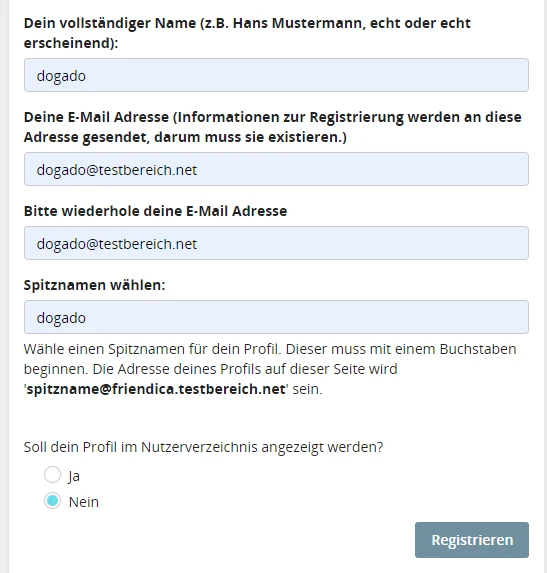Click the 'Nein' text label
This screenshot has height=573, width=547.
pyautogui.click(x=84, y=502)
